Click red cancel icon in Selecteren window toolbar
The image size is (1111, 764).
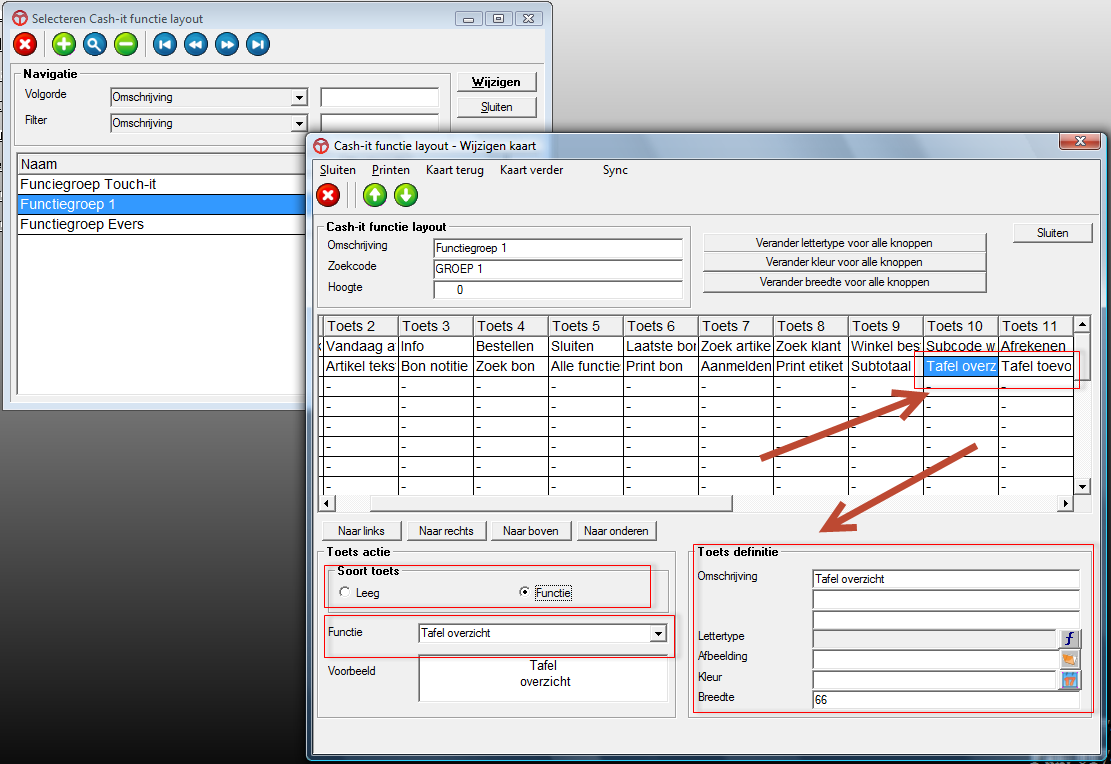tap(25, 45)
